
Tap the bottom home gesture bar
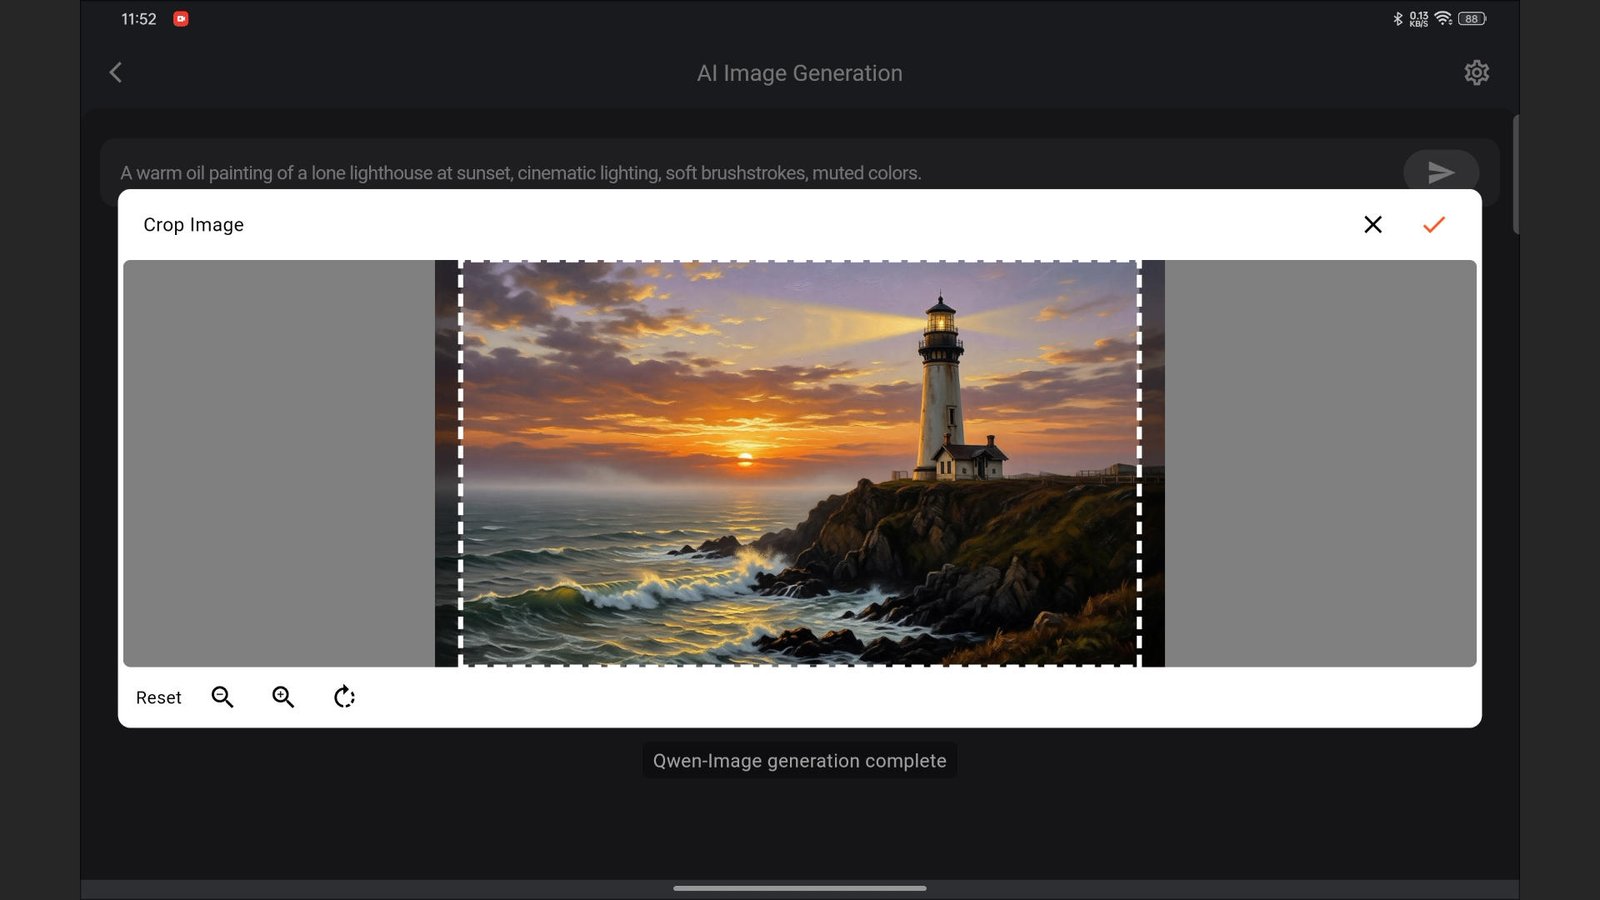(799, 888)
